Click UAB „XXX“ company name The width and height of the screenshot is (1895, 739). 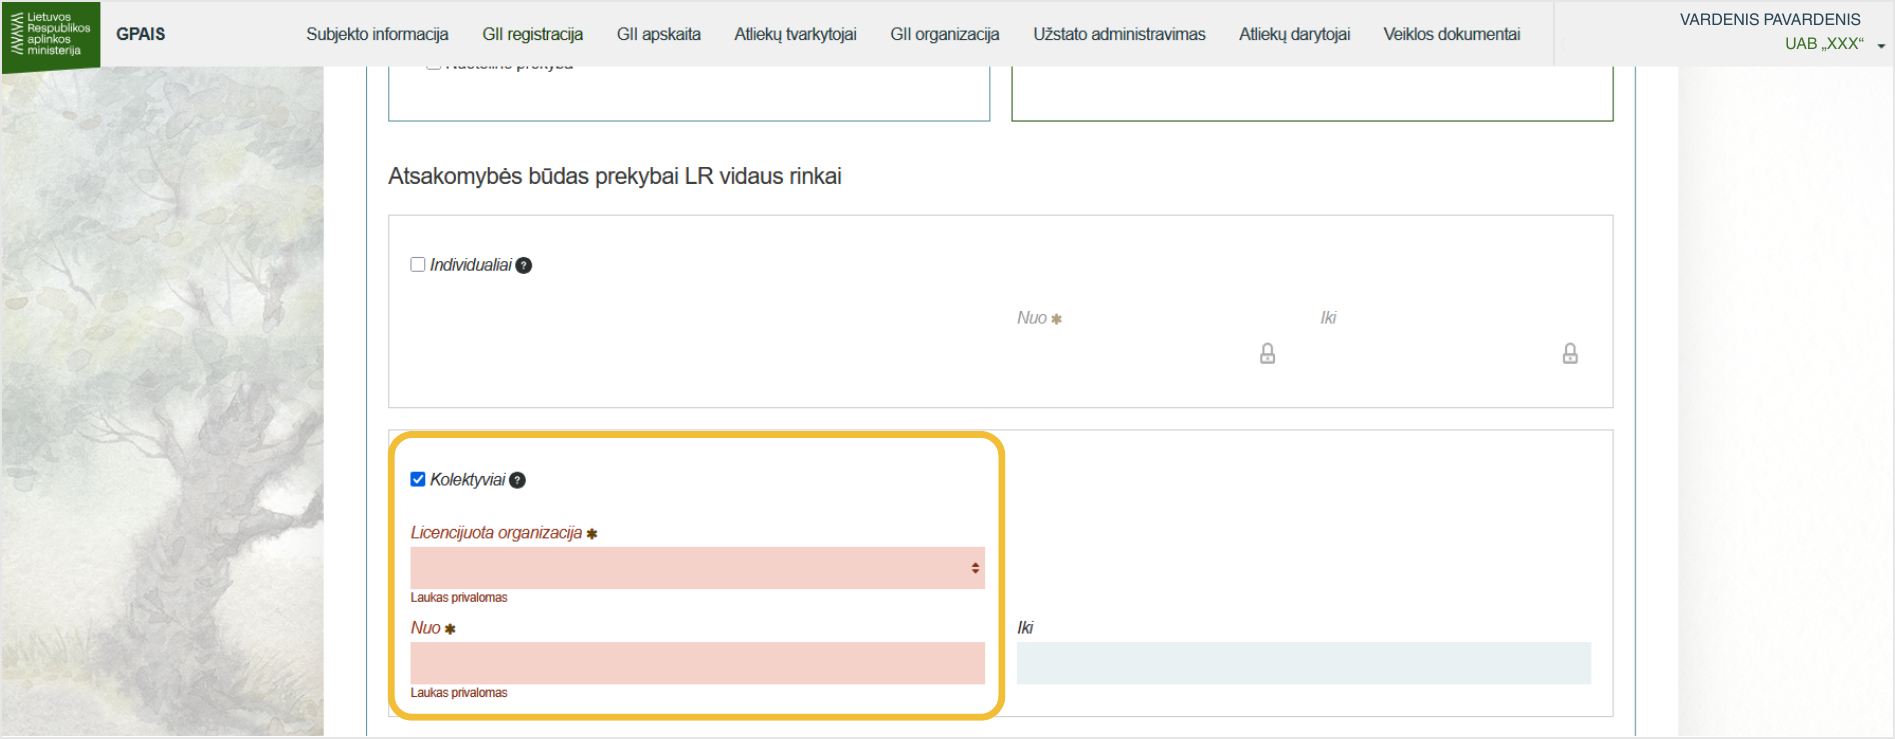(x=1824, y=44)
